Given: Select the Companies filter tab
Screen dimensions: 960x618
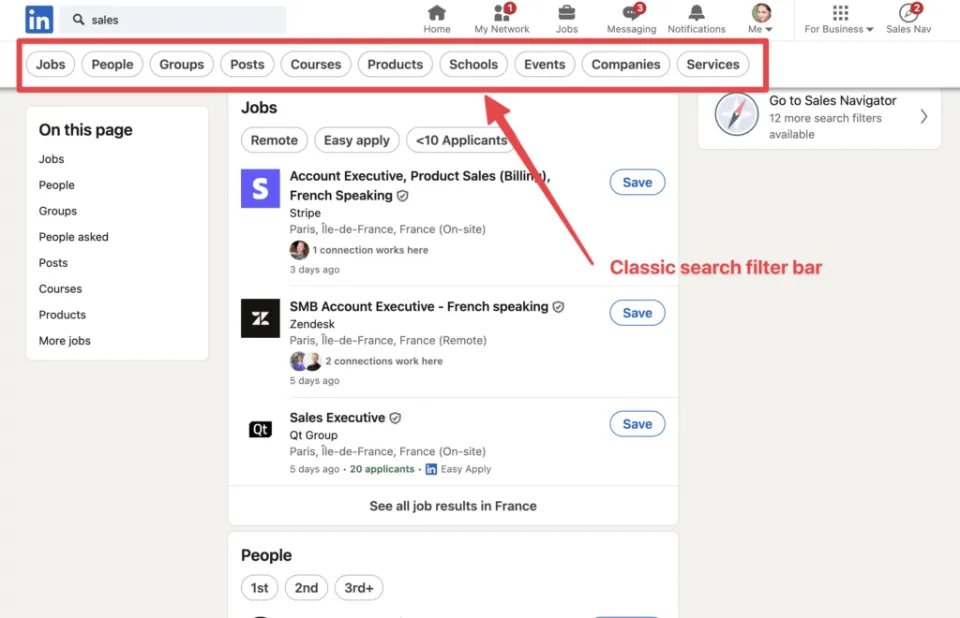Looking at the screenshot, I should pyautogui.click(x=625, y=64).
